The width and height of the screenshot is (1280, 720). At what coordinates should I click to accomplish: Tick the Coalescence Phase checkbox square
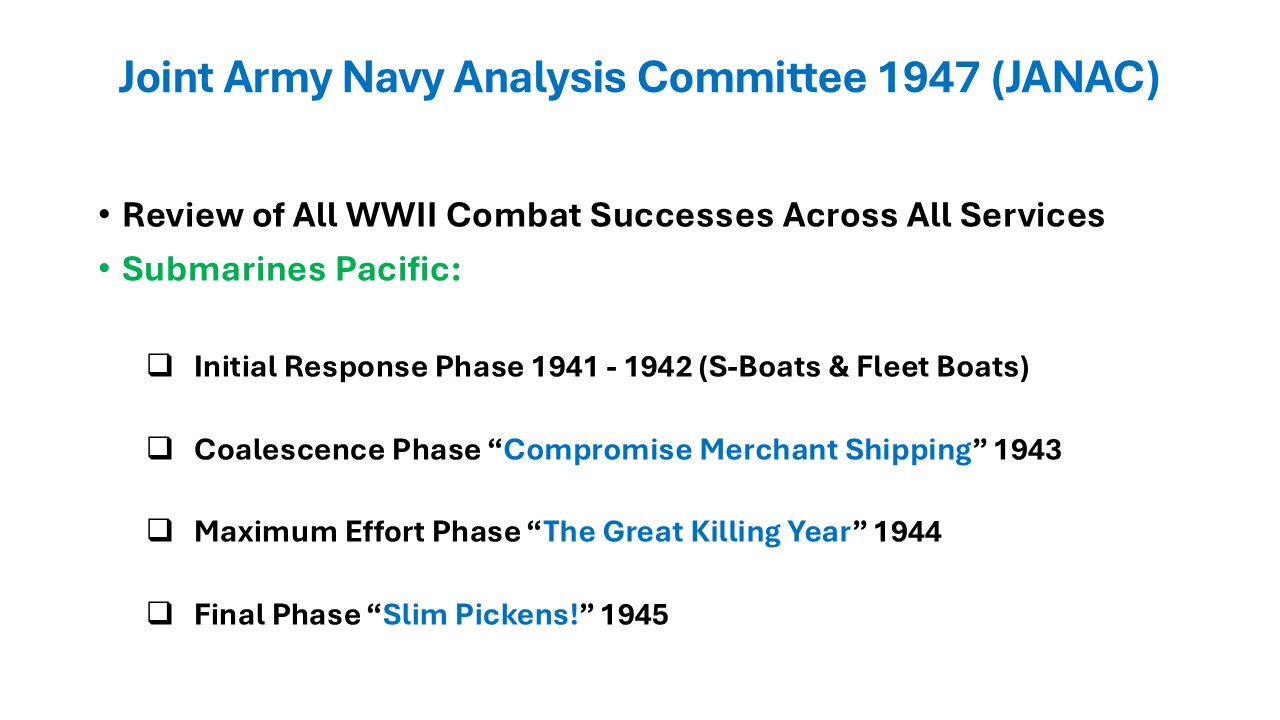click(x=158, y=450)
